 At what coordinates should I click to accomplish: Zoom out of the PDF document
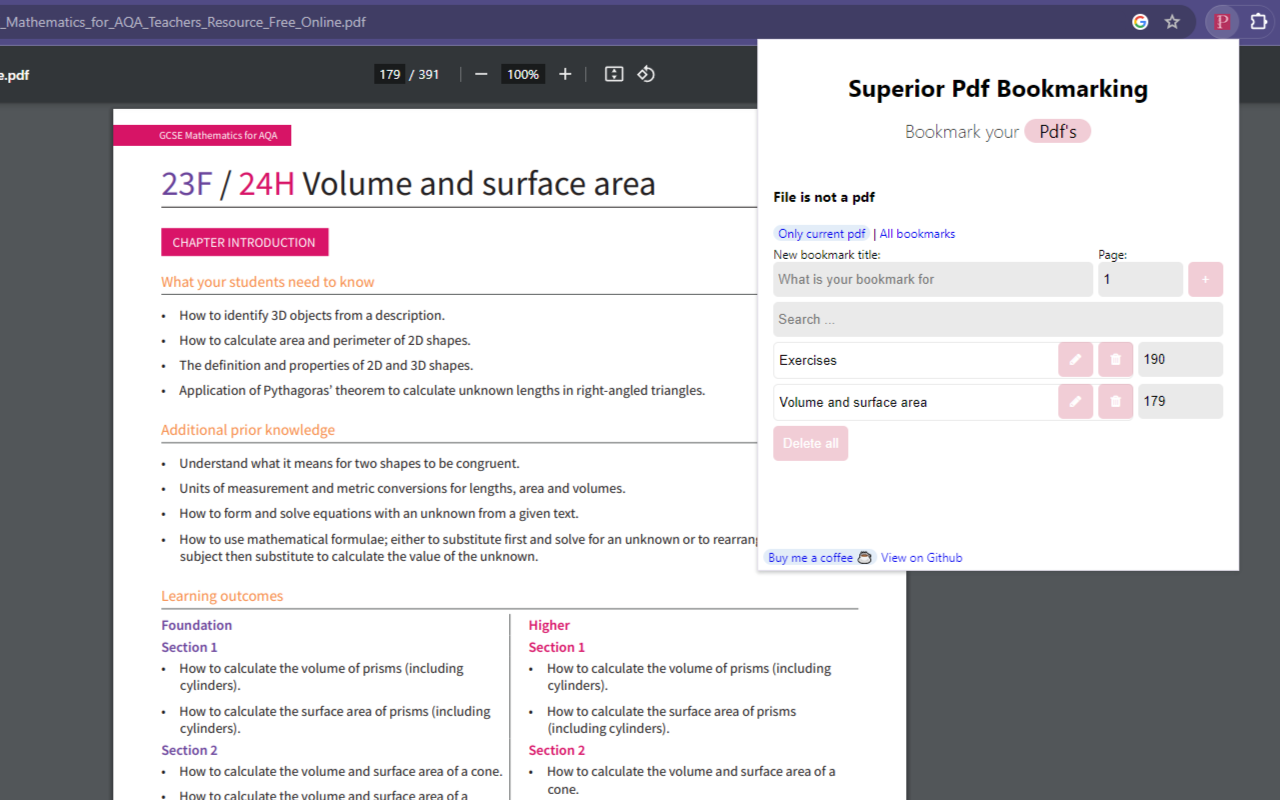pos(481,73)
